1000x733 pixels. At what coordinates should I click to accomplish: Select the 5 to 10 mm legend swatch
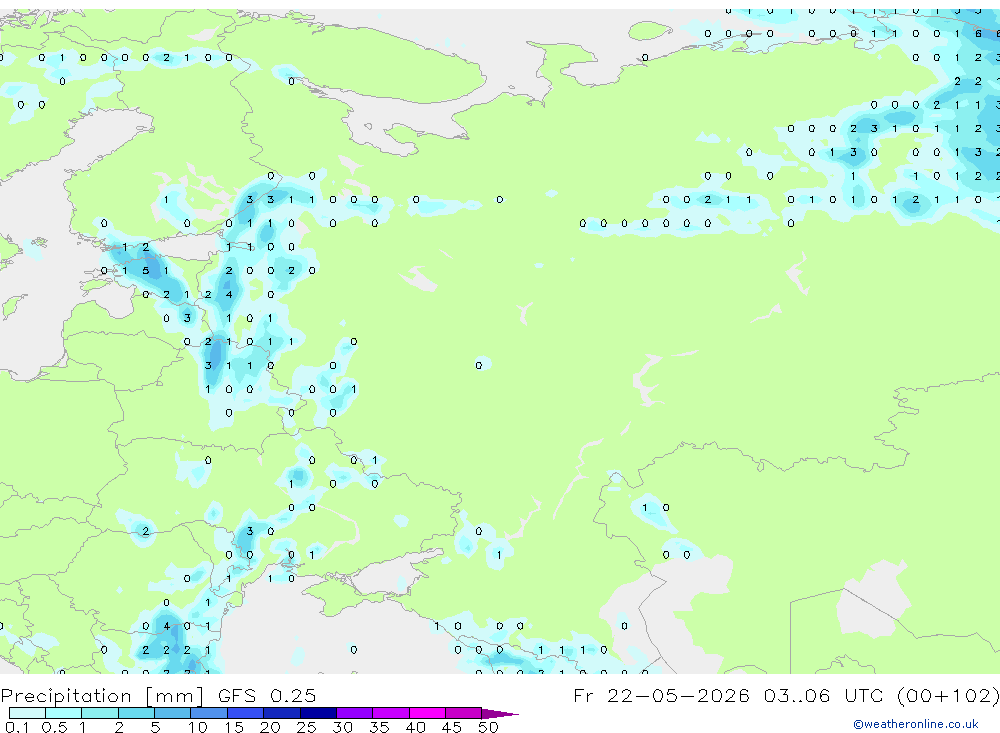pos(172,713)
